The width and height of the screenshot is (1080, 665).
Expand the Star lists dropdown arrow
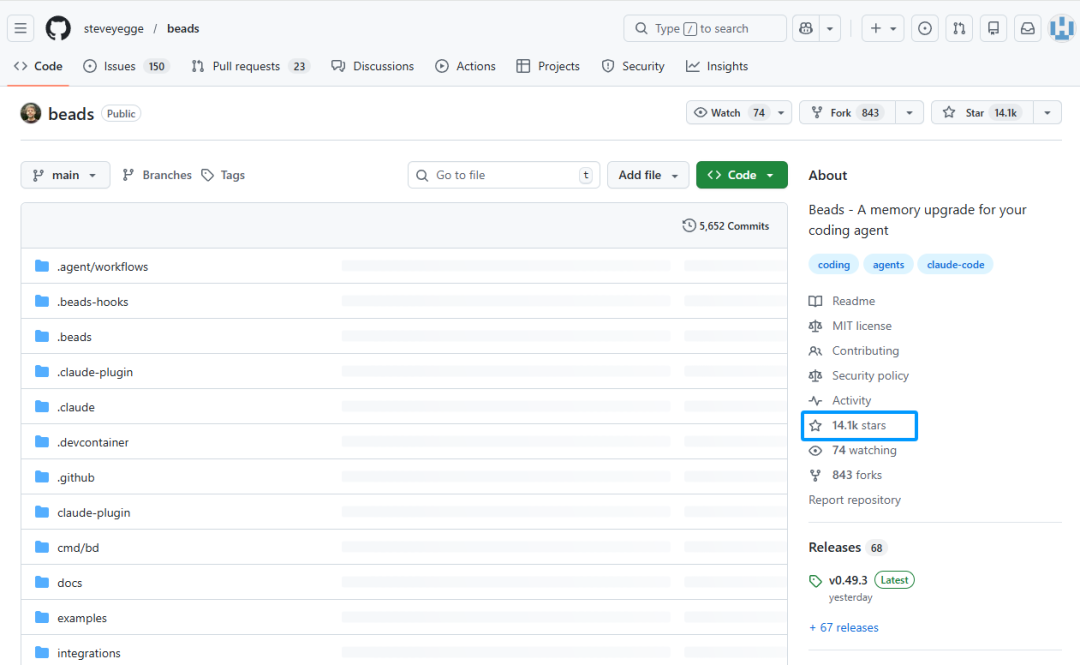click(1046, 113)
